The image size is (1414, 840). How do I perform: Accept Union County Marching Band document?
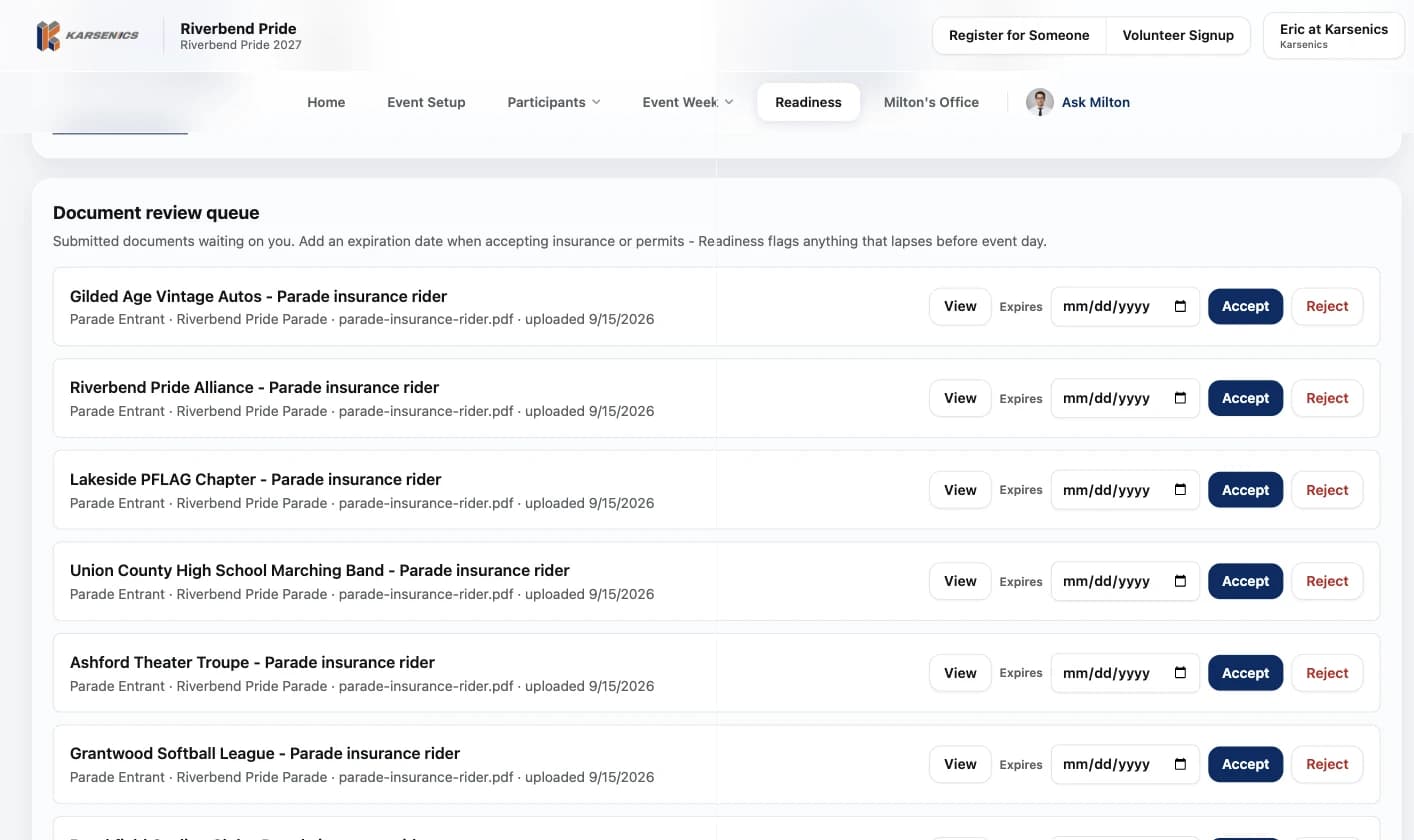click(1245, 581)
